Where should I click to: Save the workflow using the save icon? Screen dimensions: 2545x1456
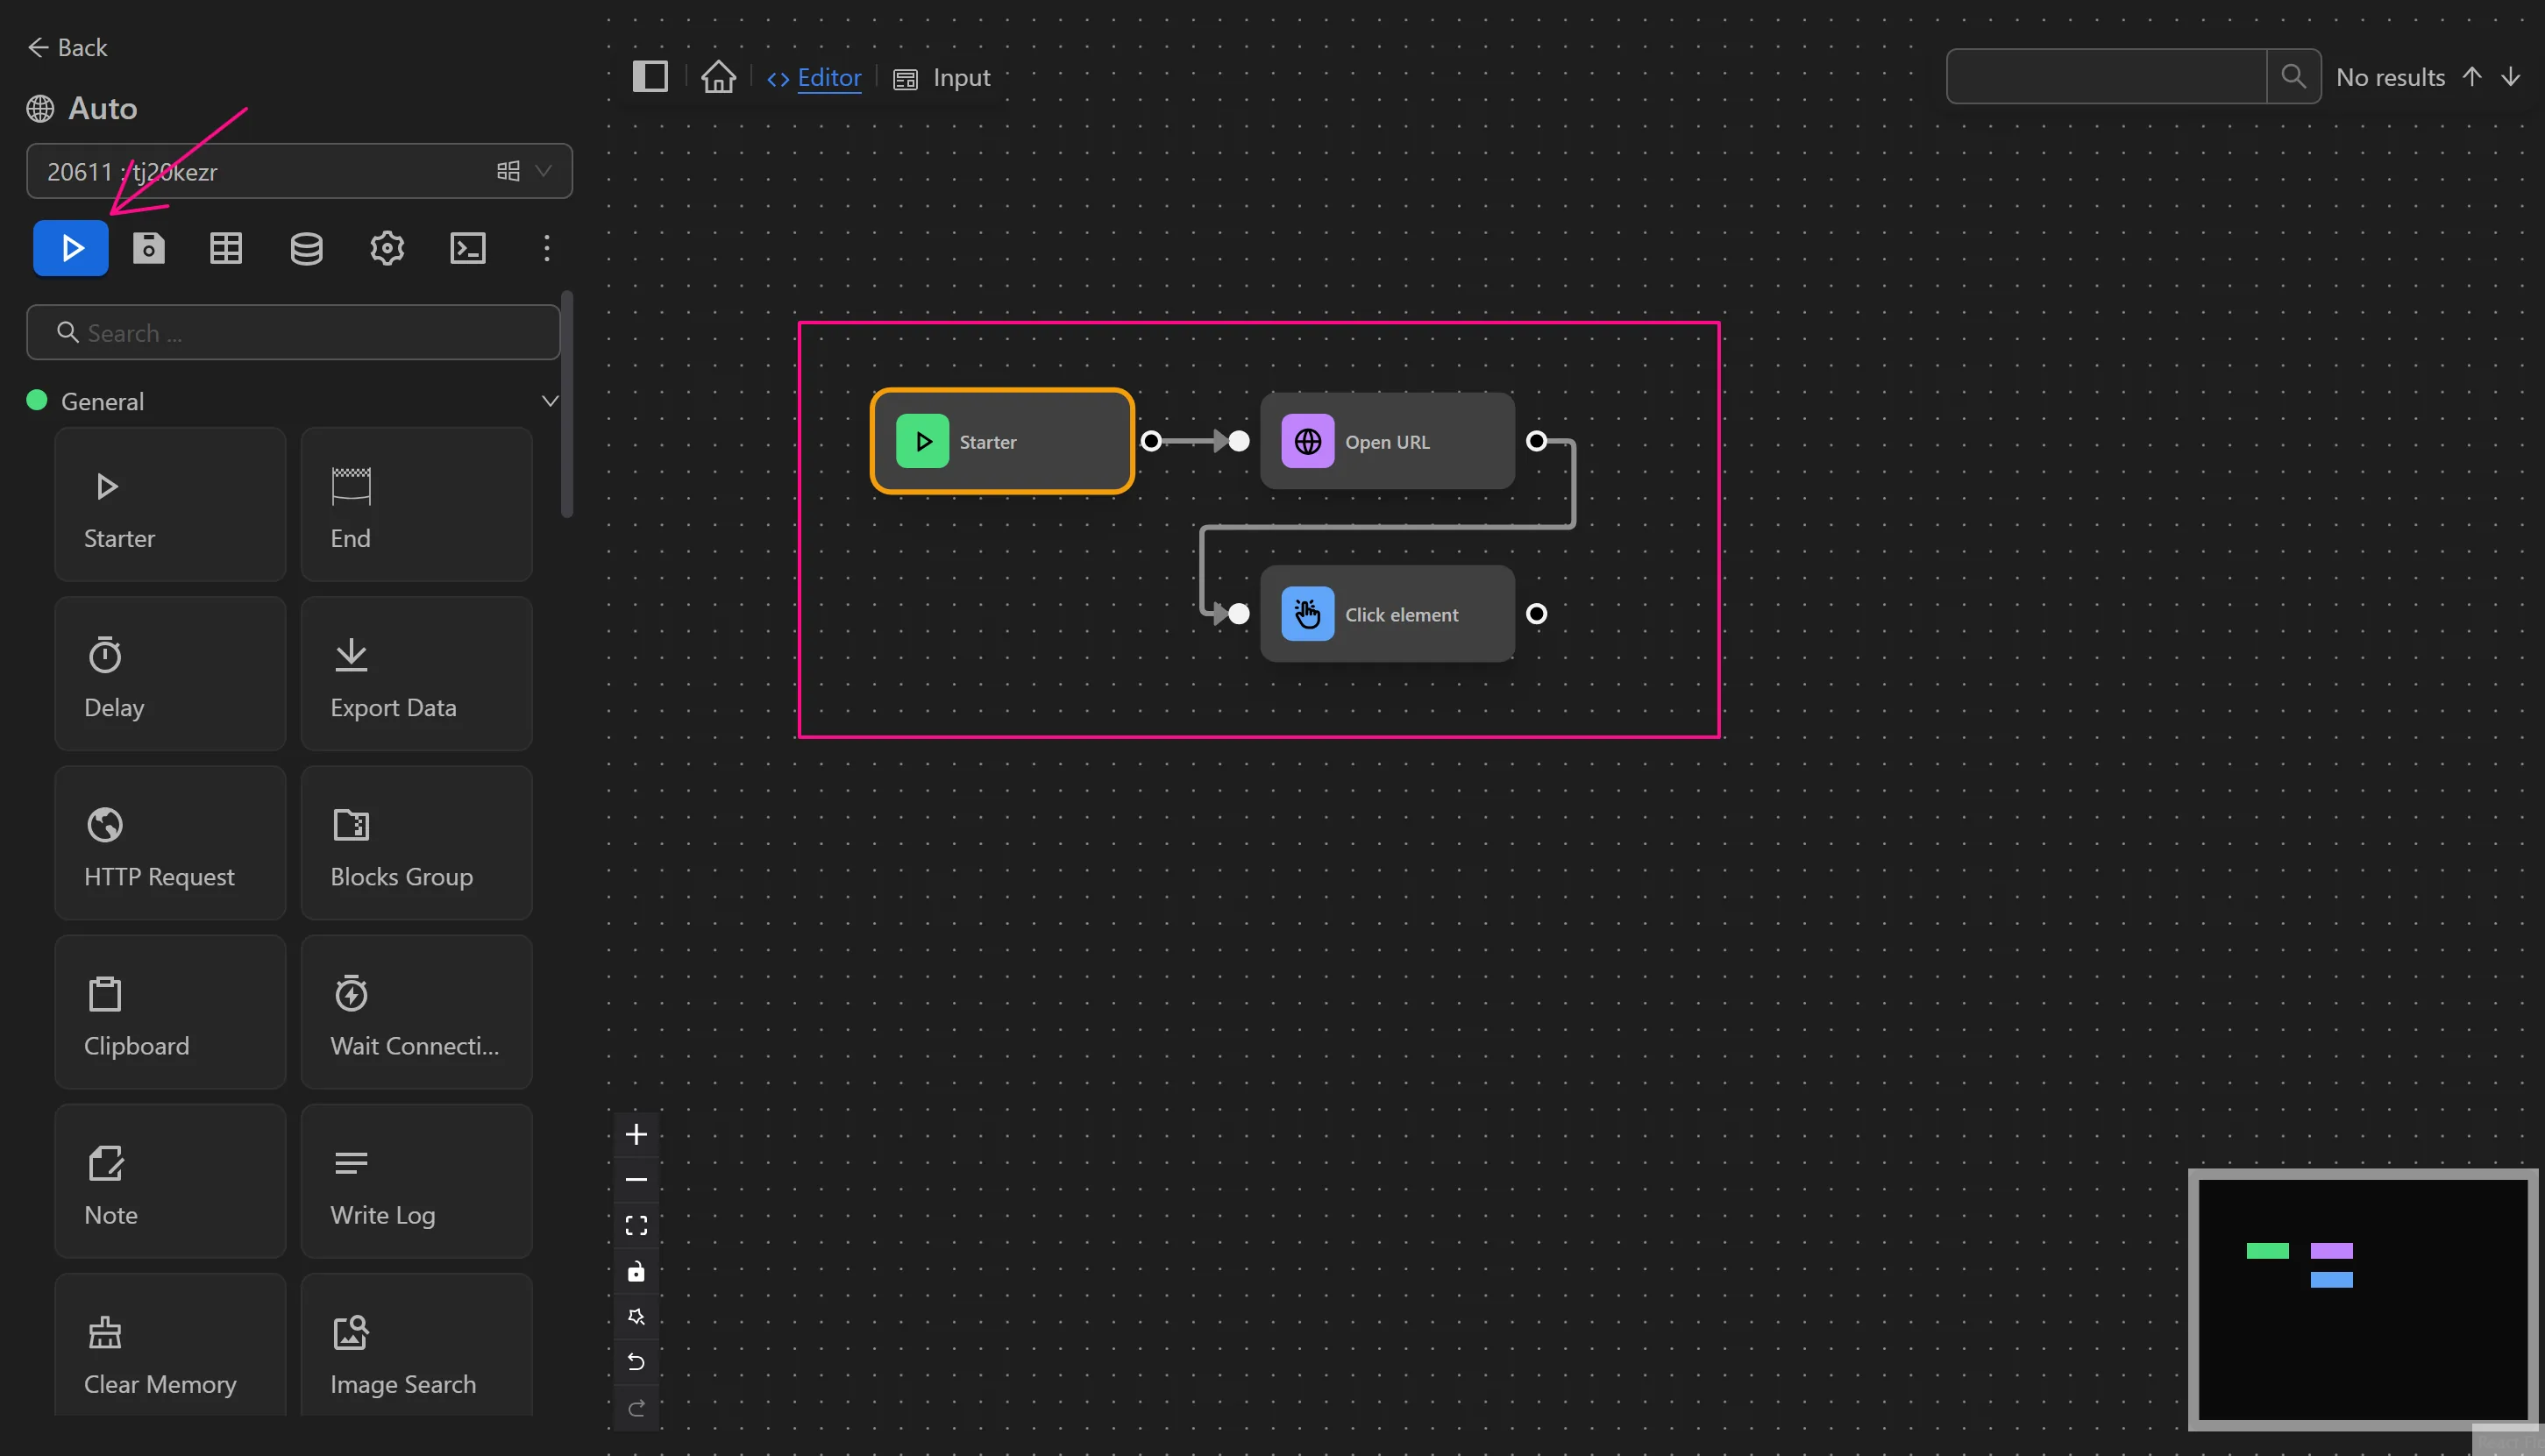coord(148,247)
